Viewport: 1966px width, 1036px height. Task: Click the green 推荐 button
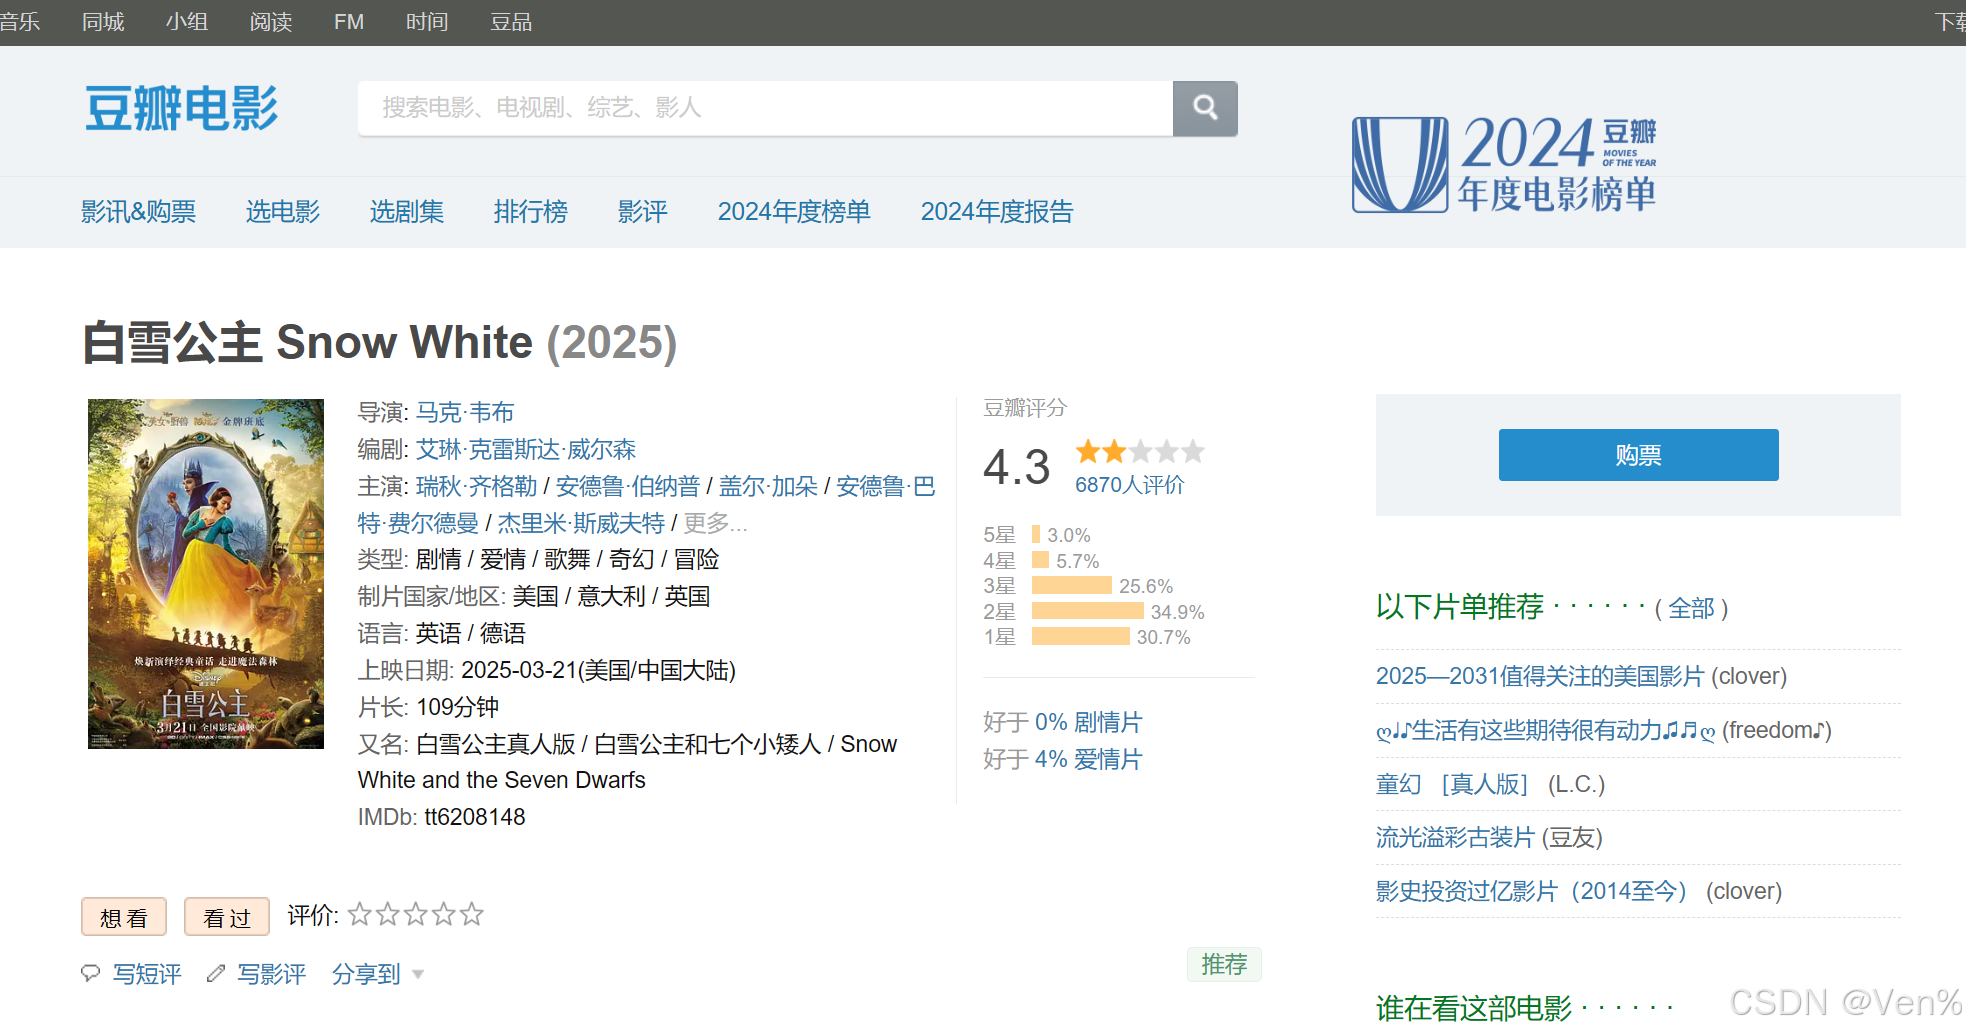coord(1224,964)
